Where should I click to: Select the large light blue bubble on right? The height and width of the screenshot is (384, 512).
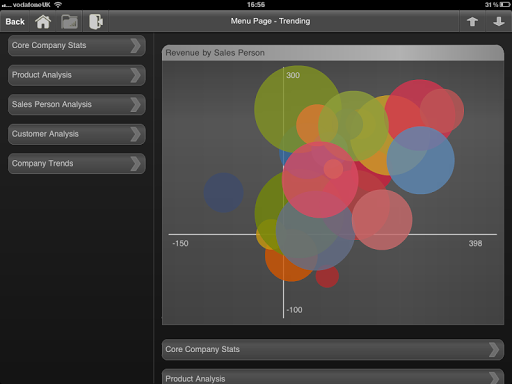tap(421, 160)
